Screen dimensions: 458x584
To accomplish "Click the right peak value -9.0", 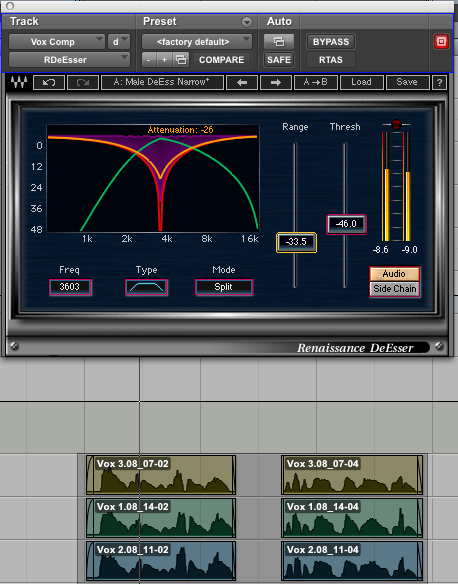I will click(409, 250).
